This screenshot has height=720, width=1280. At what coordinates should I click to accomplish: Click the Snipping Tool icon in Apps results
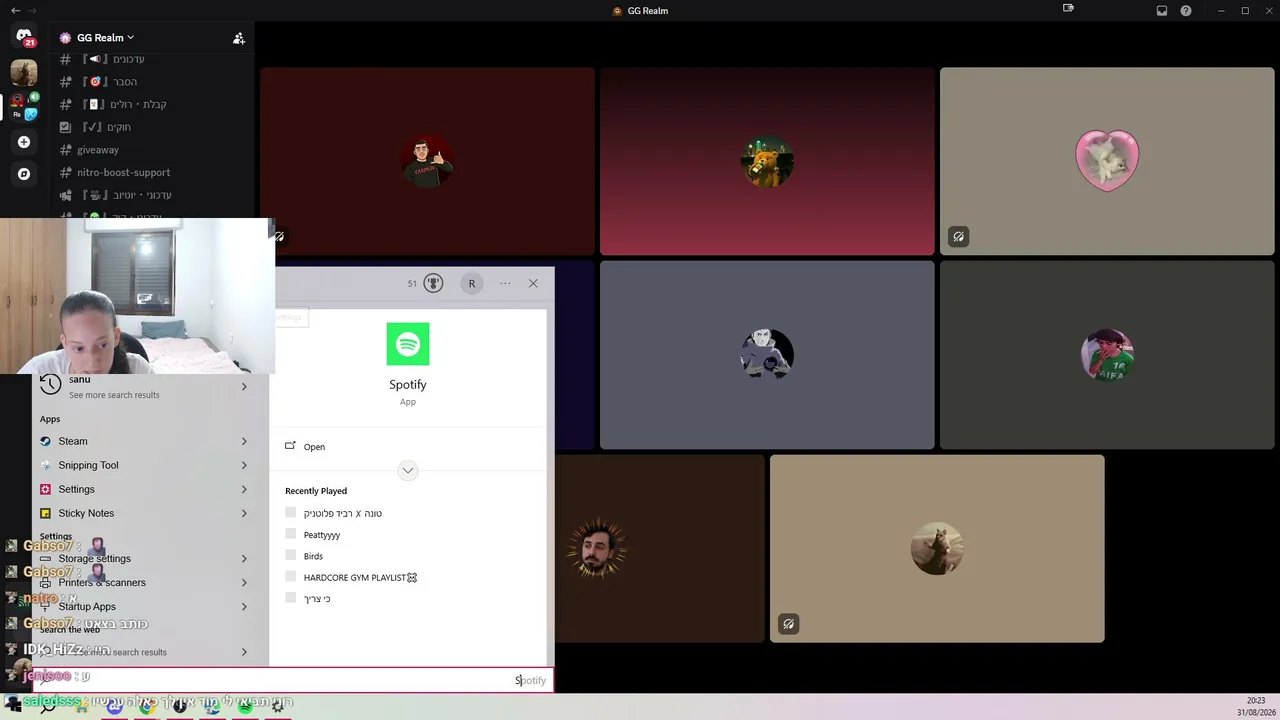[x=46, y=465]
